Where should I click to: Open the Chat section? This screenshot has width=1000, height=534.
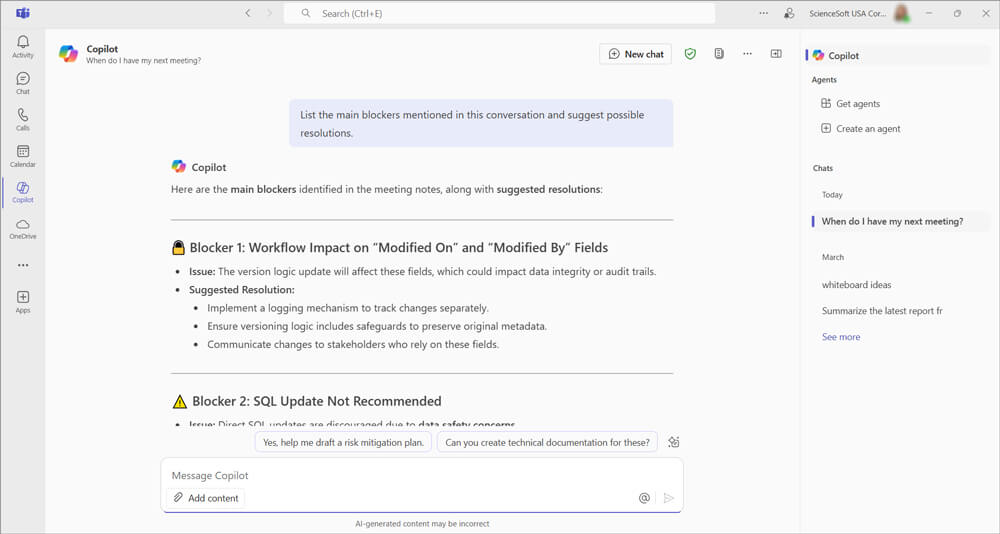[22, 83]
